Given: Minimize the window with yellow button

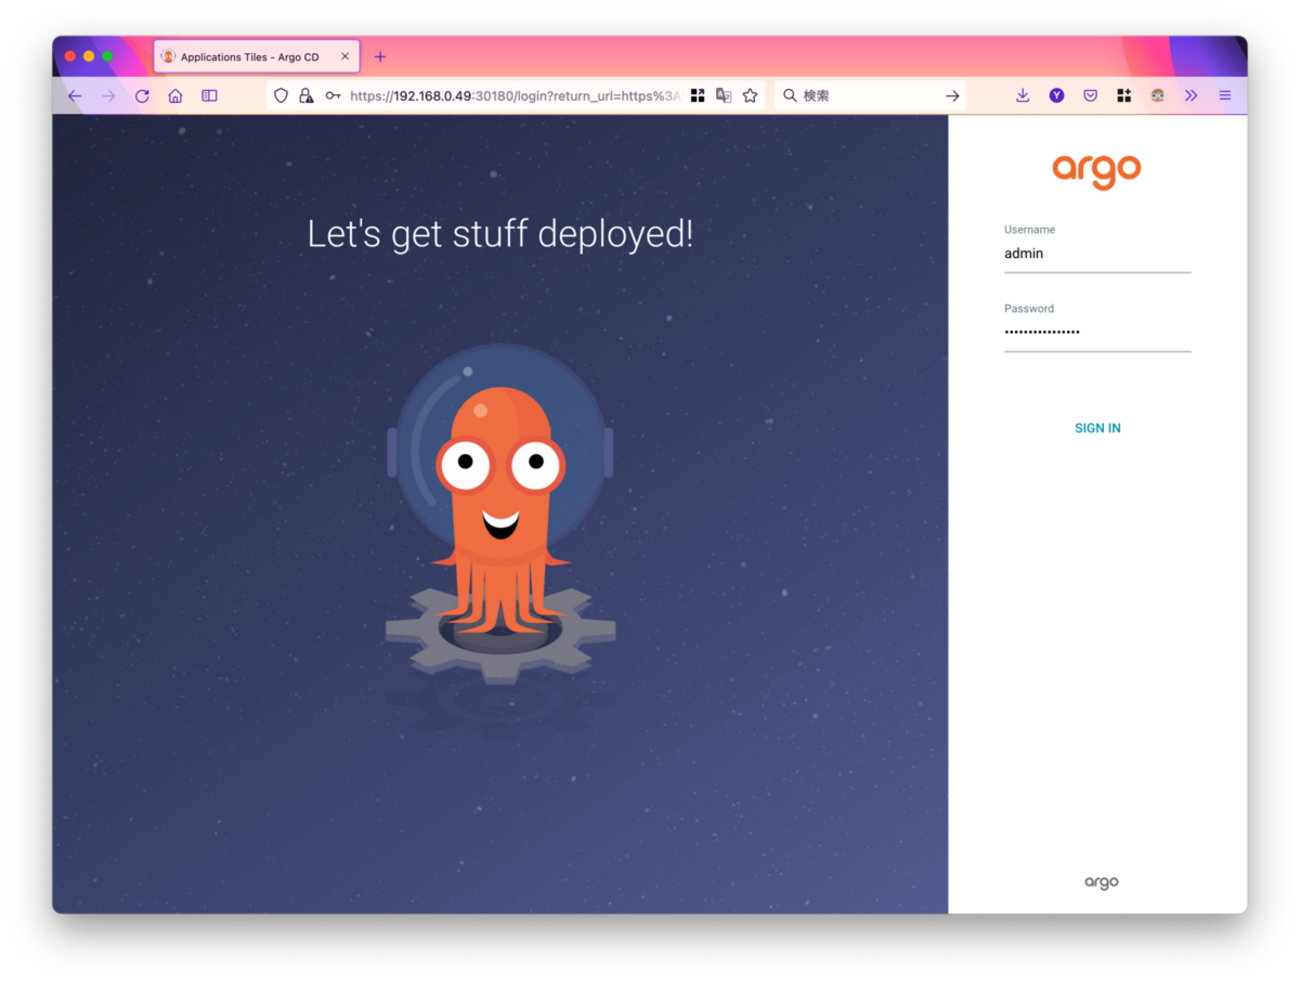Looking at the screenshot, I should [89, 57].
